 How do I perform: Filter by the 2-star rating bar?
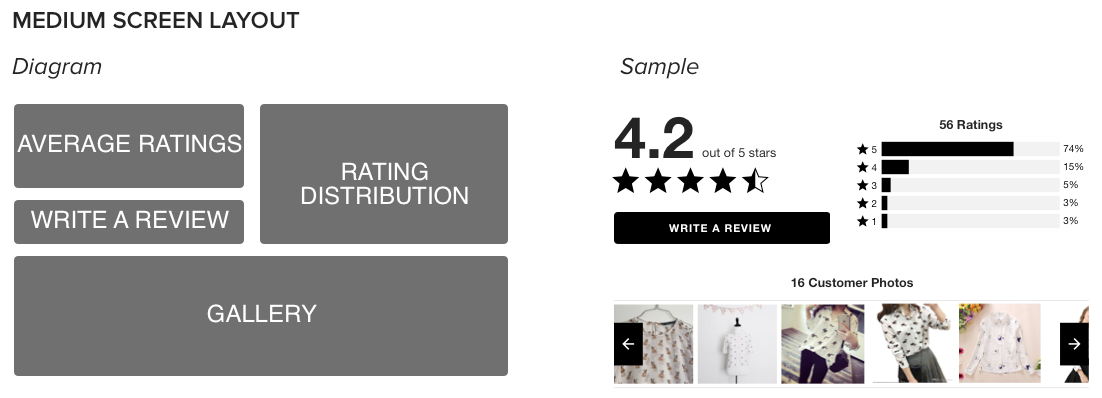970,203
